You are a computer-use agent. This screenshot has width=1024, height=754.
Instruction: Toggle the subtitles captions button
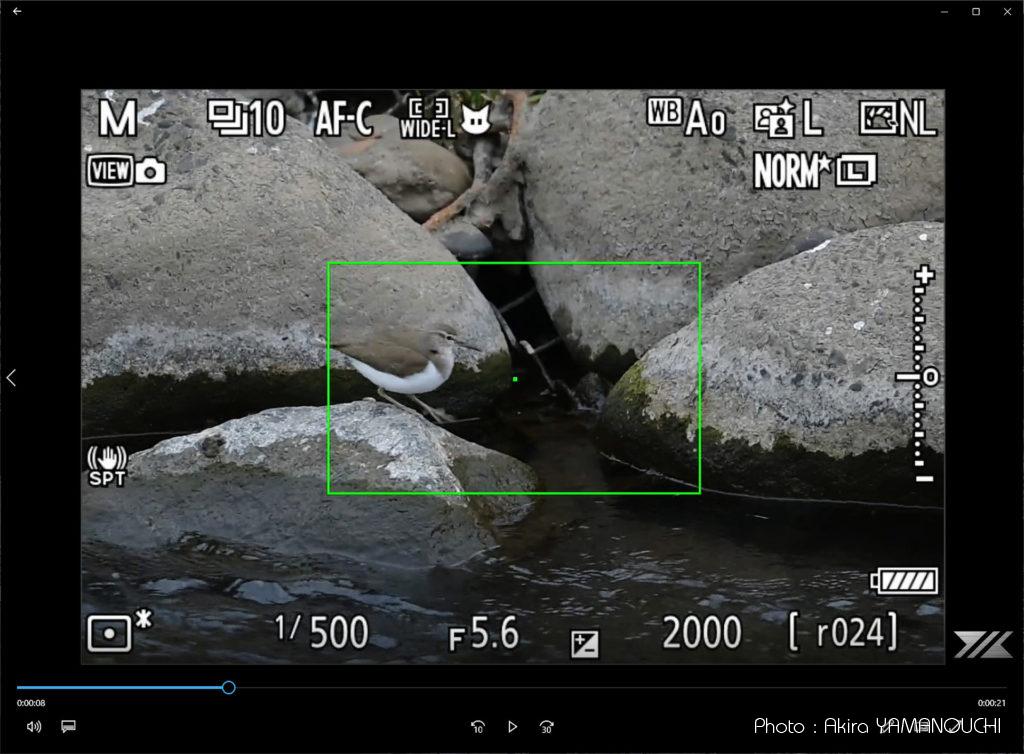[x=68, y=727]
